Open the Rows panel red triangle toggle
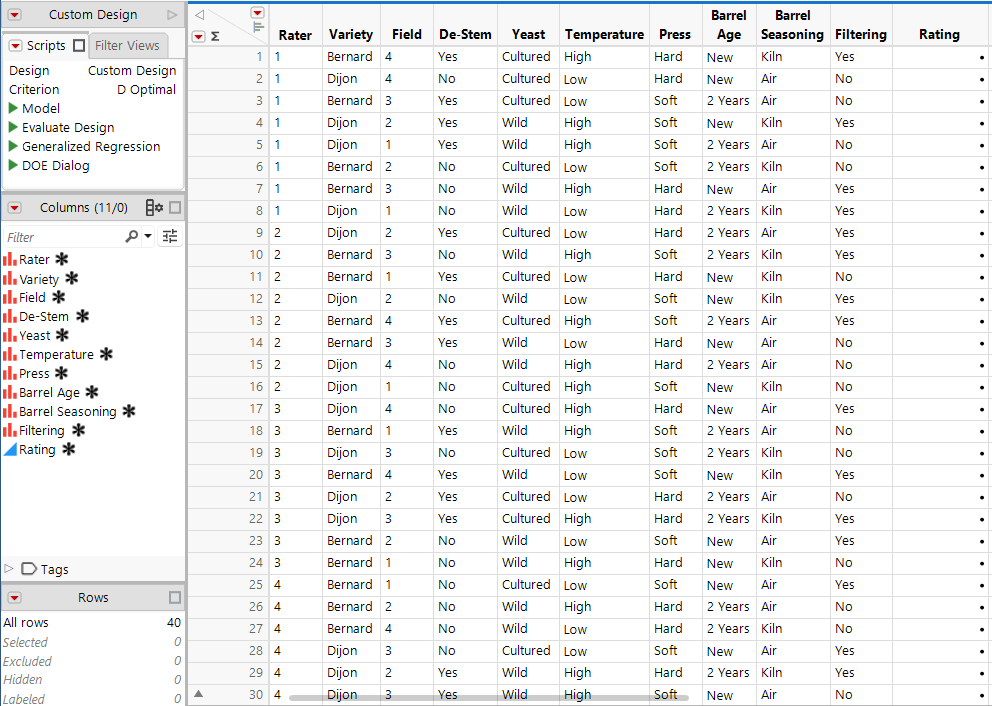The height and width of the screenshot is (706, 992). click(x=14, y=597)
